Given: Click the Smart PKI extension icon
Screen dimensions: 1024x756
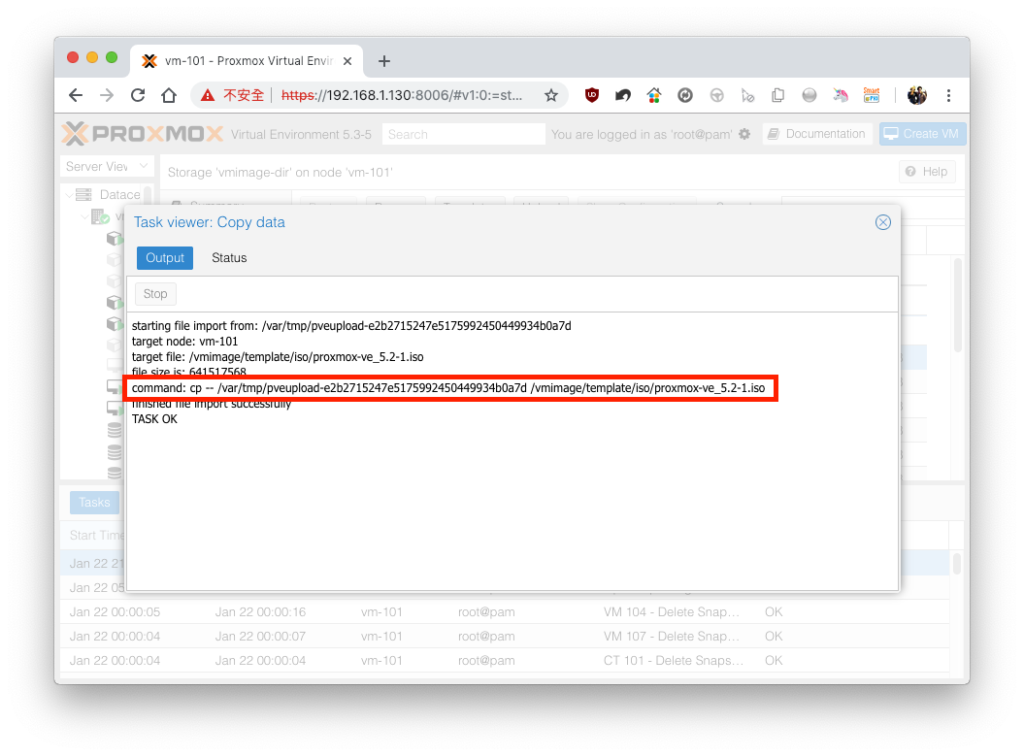Looking at the screenshot, I should pos(871,95).
